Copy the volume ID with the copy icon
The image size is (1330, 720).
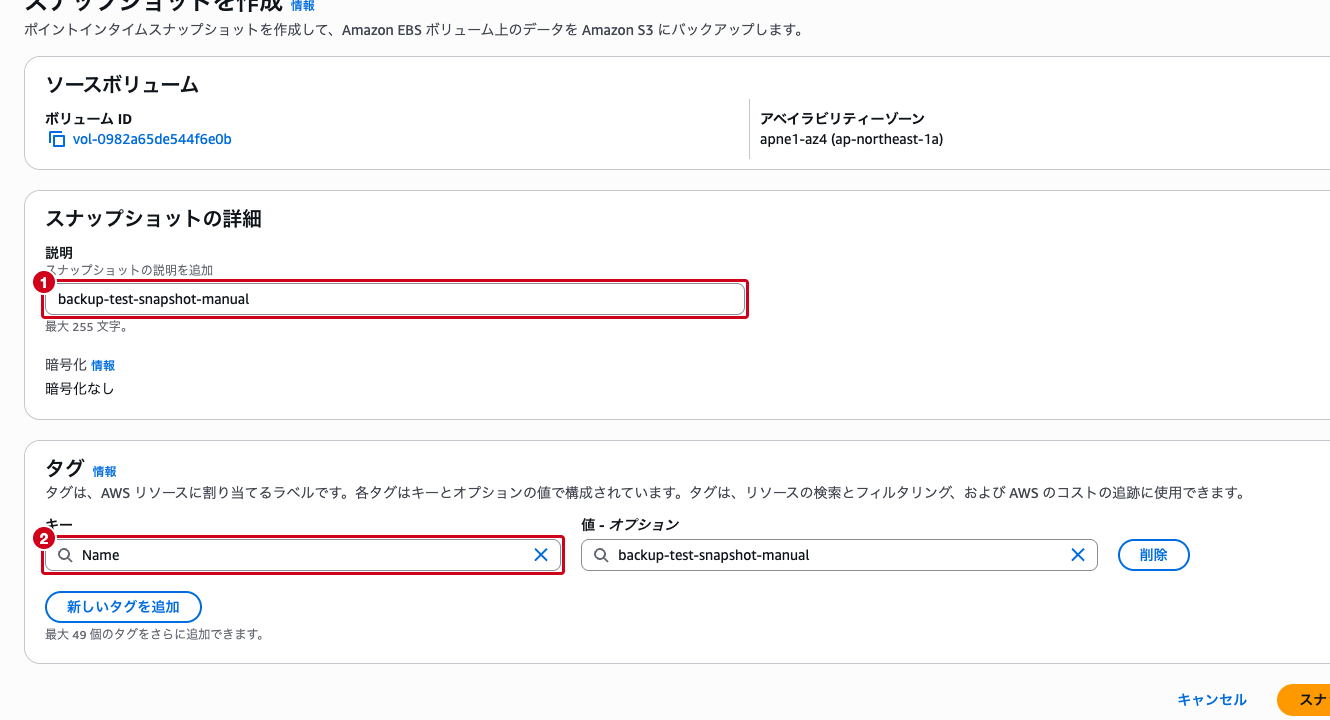click(57, 139)
